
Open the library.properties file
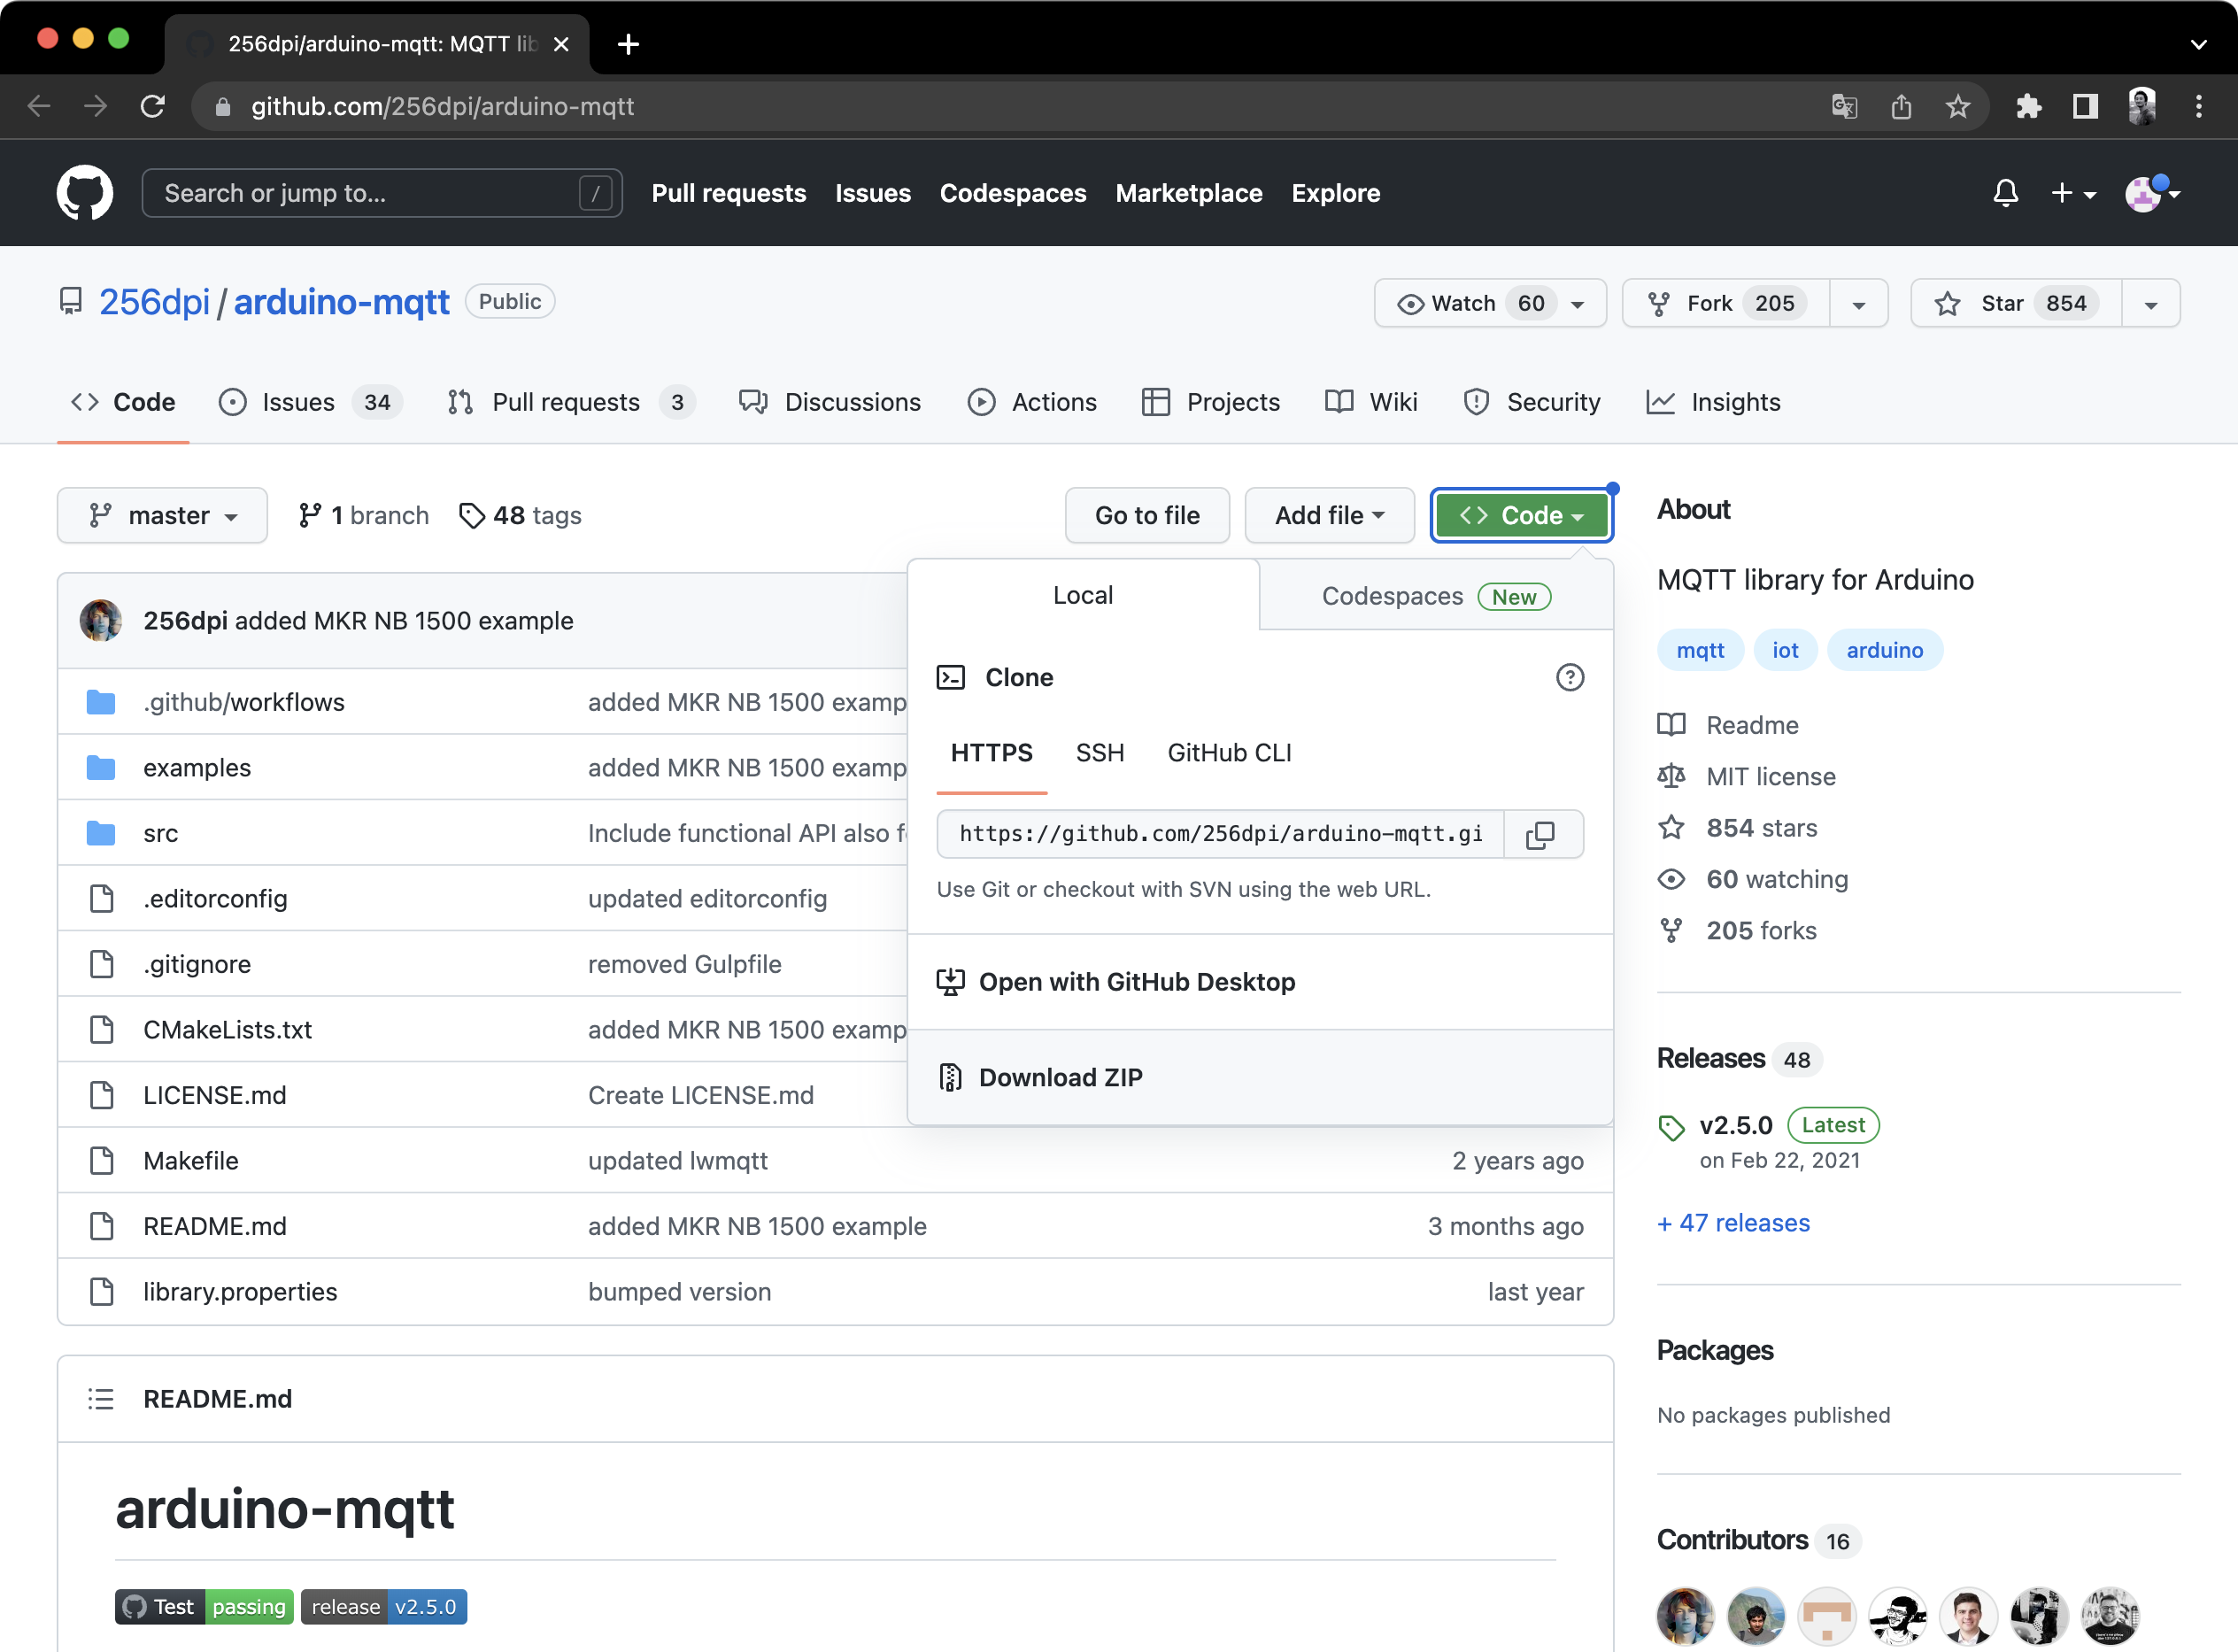240,1292
